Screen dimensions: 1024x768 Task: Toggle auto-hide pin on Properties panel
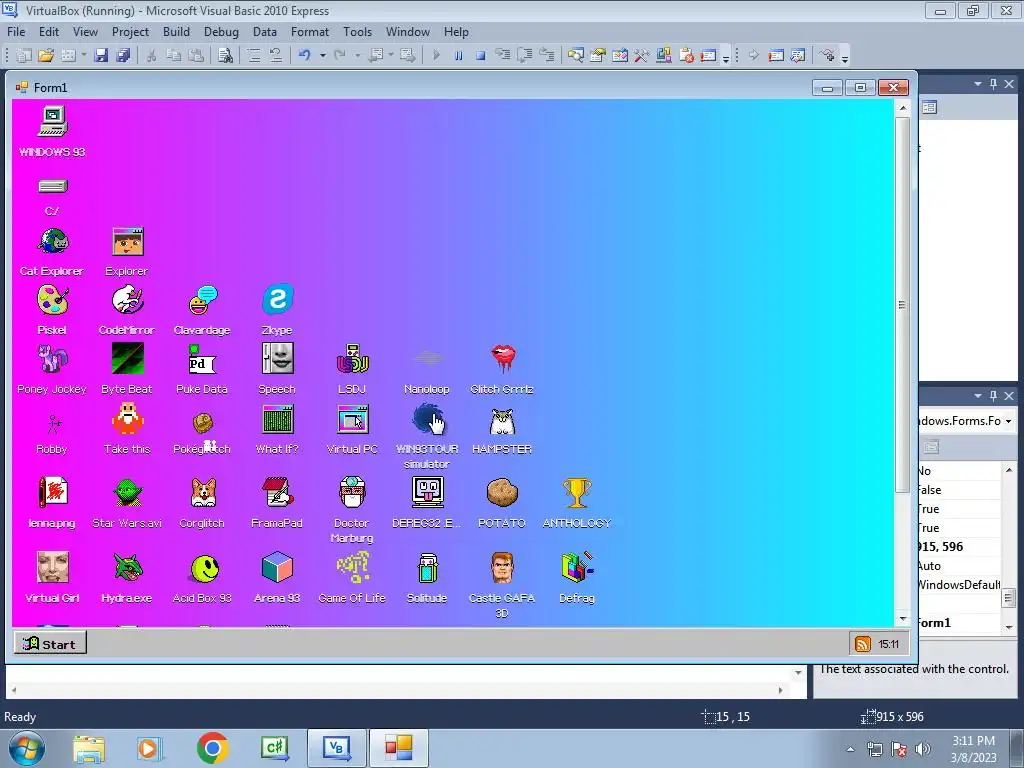993,396
